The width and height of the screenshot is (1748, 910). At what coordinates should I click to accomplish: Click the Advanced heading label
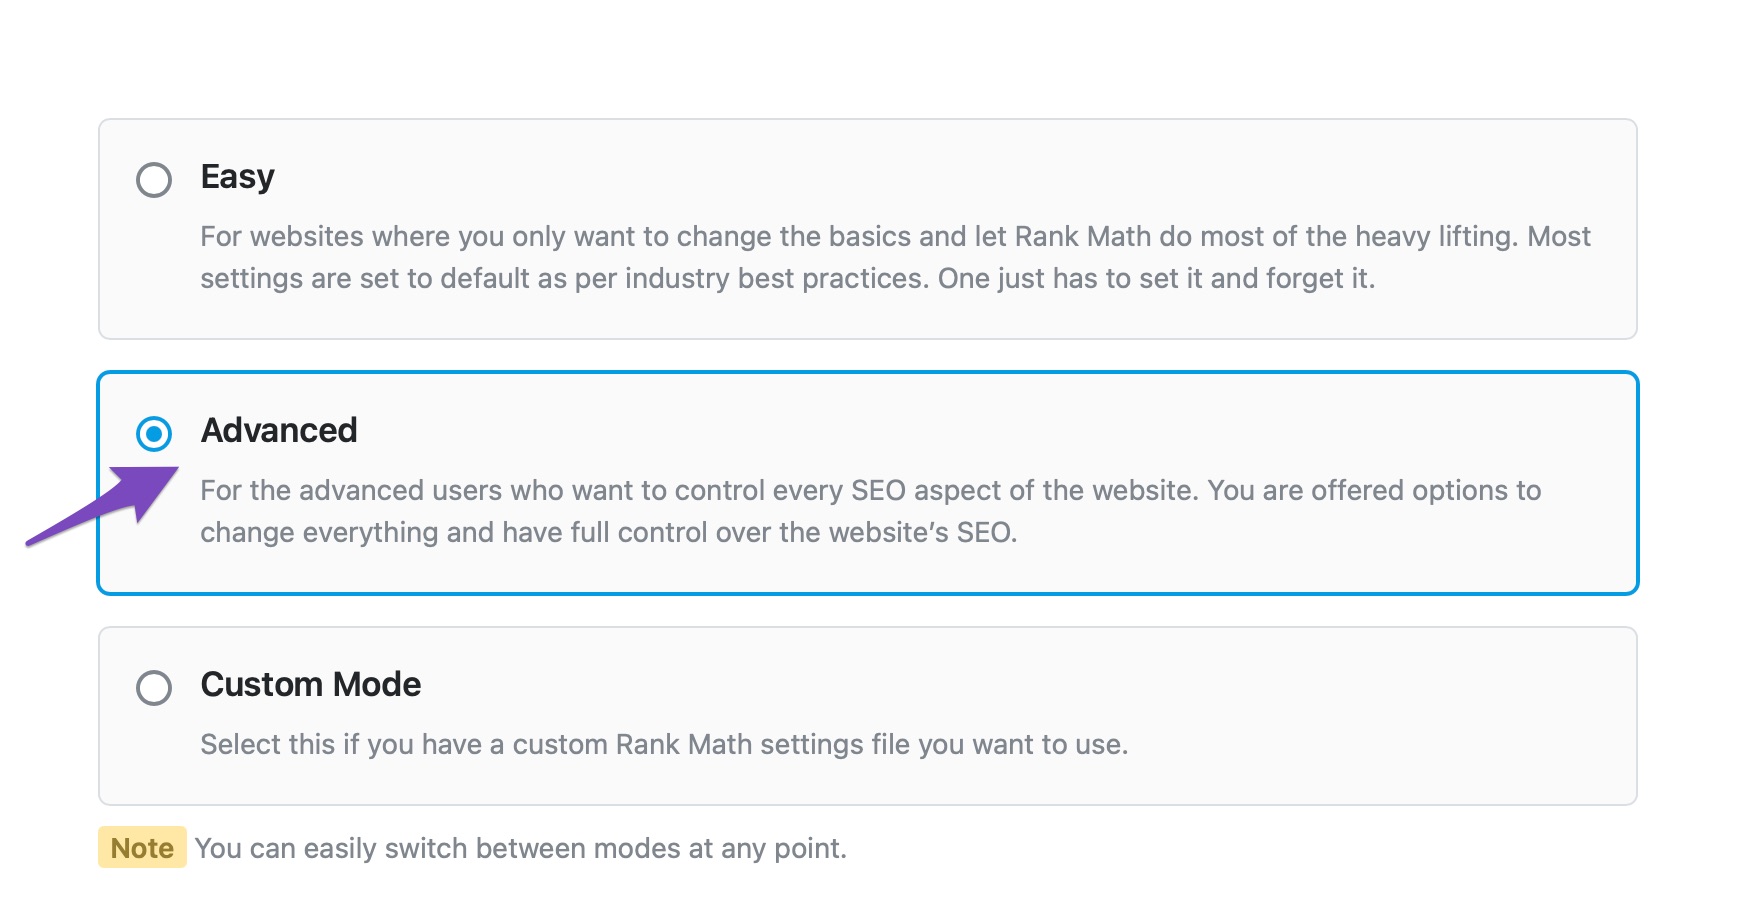click(279, 431)
